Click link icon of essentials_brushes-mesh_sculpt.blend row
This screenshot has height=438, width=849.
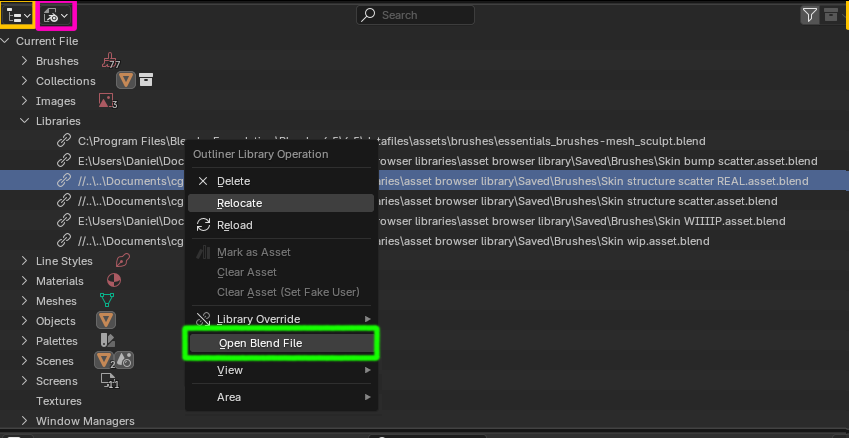pyautogui.click(x=64, y=141)
